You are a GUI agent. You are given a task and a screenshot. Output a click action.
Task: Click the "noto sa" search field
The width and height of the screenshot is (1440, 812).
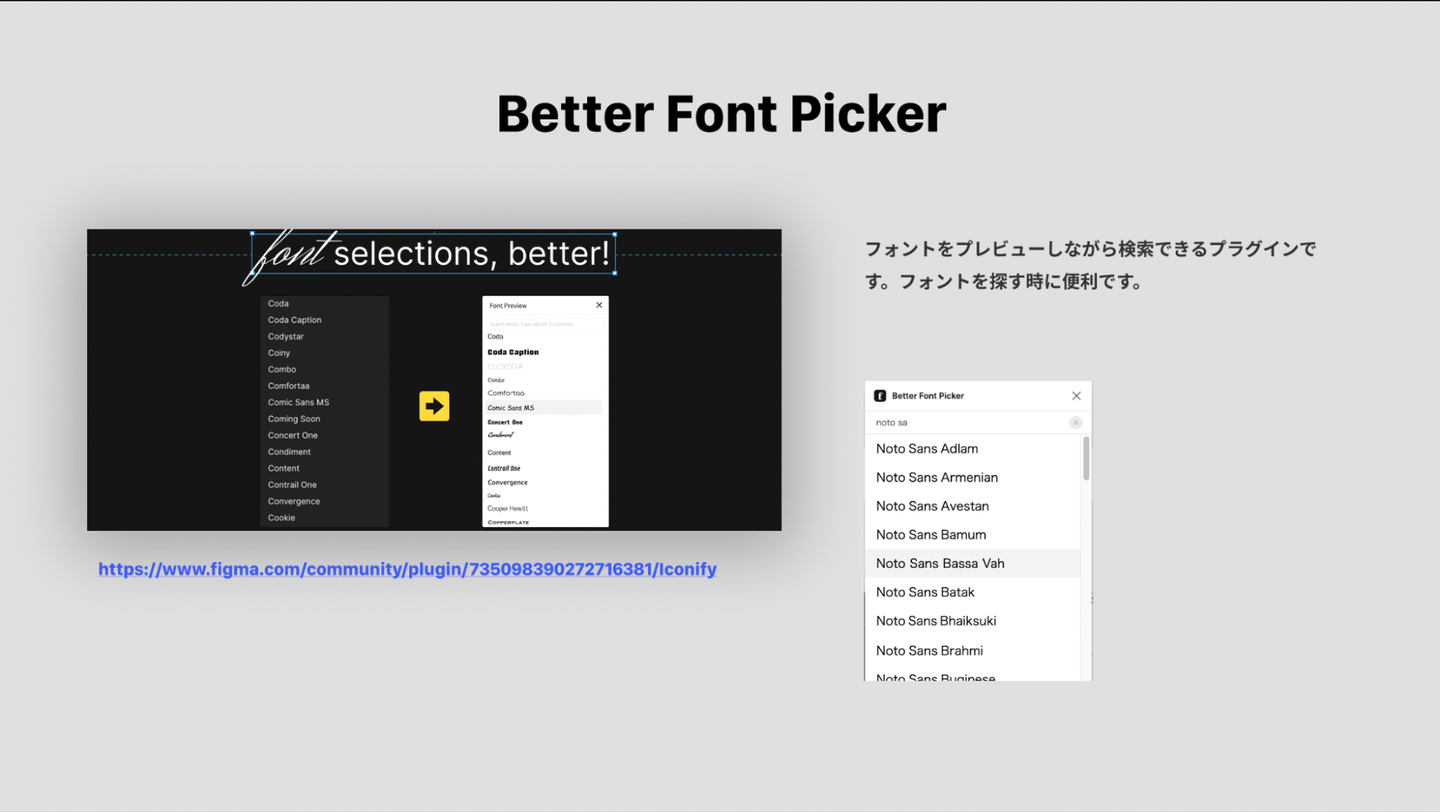click(x=965, y=423)
